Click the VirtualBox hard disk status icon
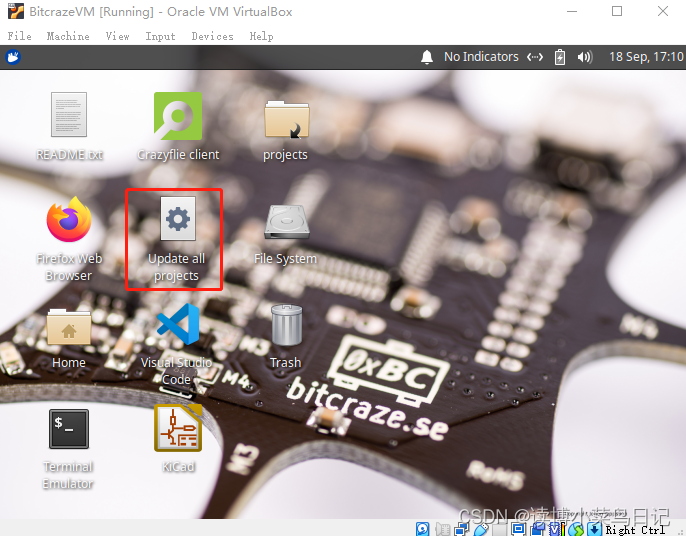Screen dimensions: 686x536 tap(423, 529)
